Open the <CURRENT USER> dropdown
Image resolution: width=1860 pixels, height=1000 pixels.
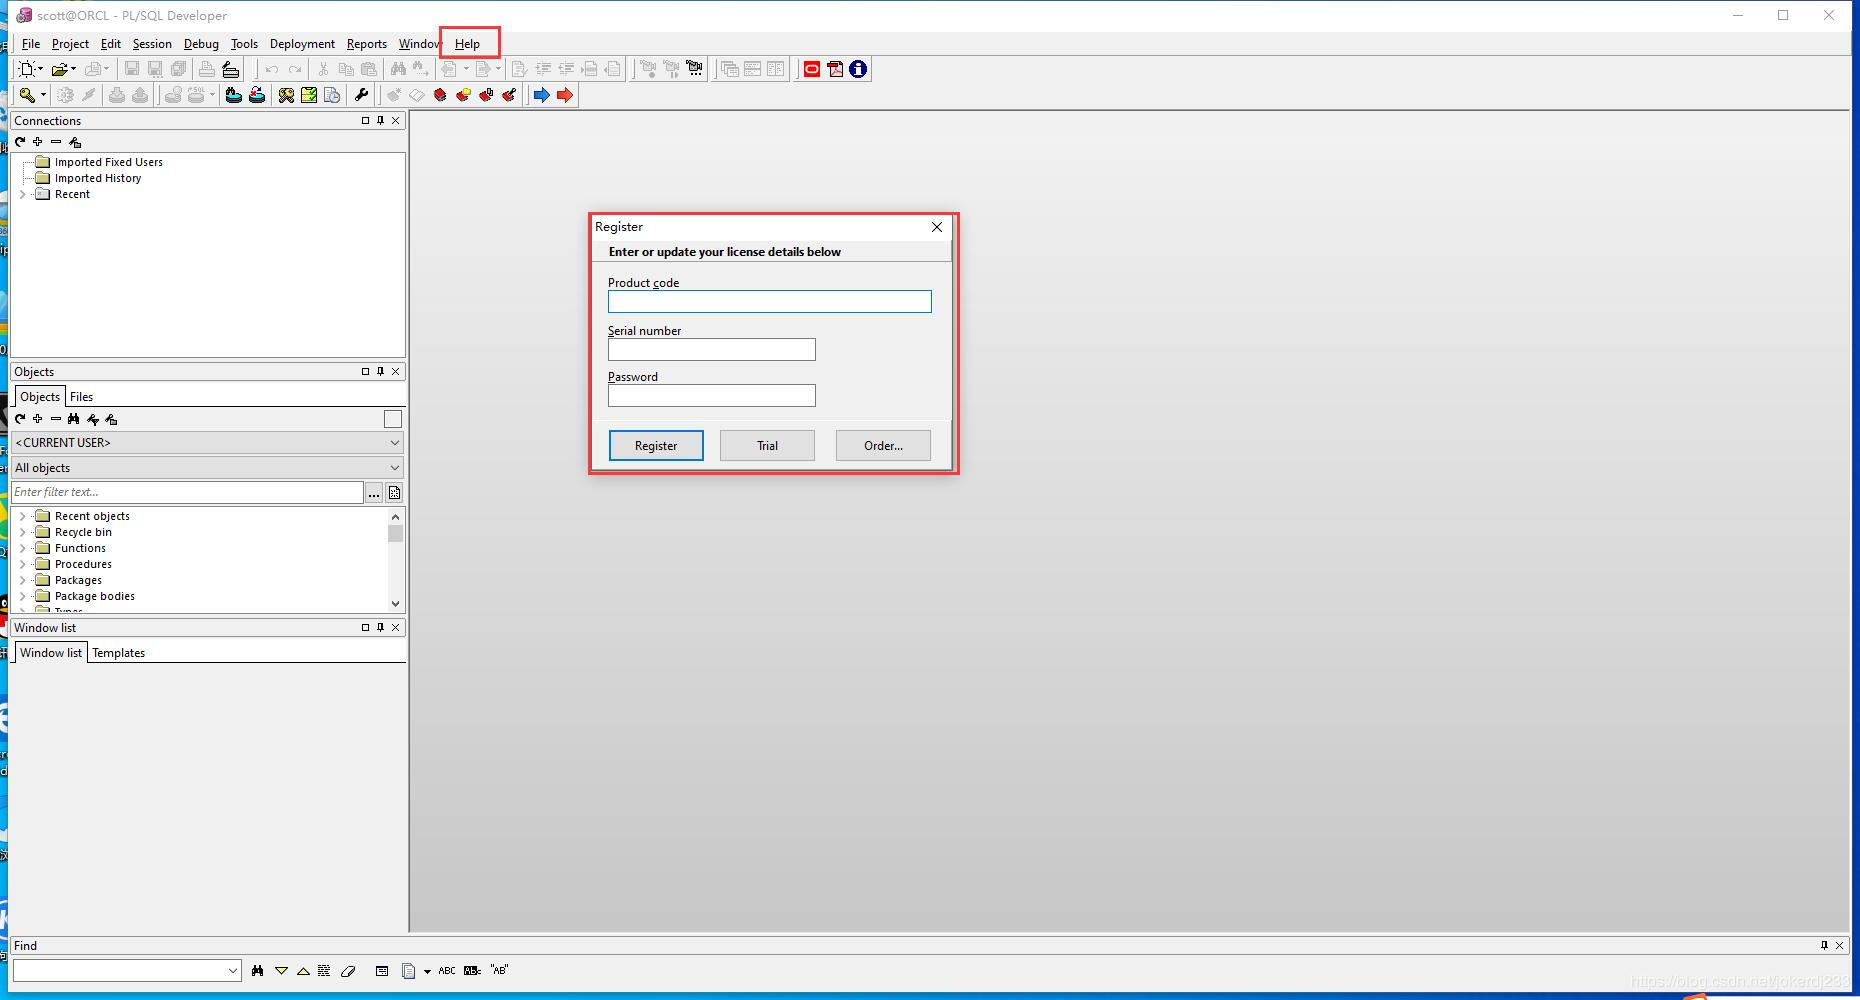pyautogui.click(x=394, y=442)
